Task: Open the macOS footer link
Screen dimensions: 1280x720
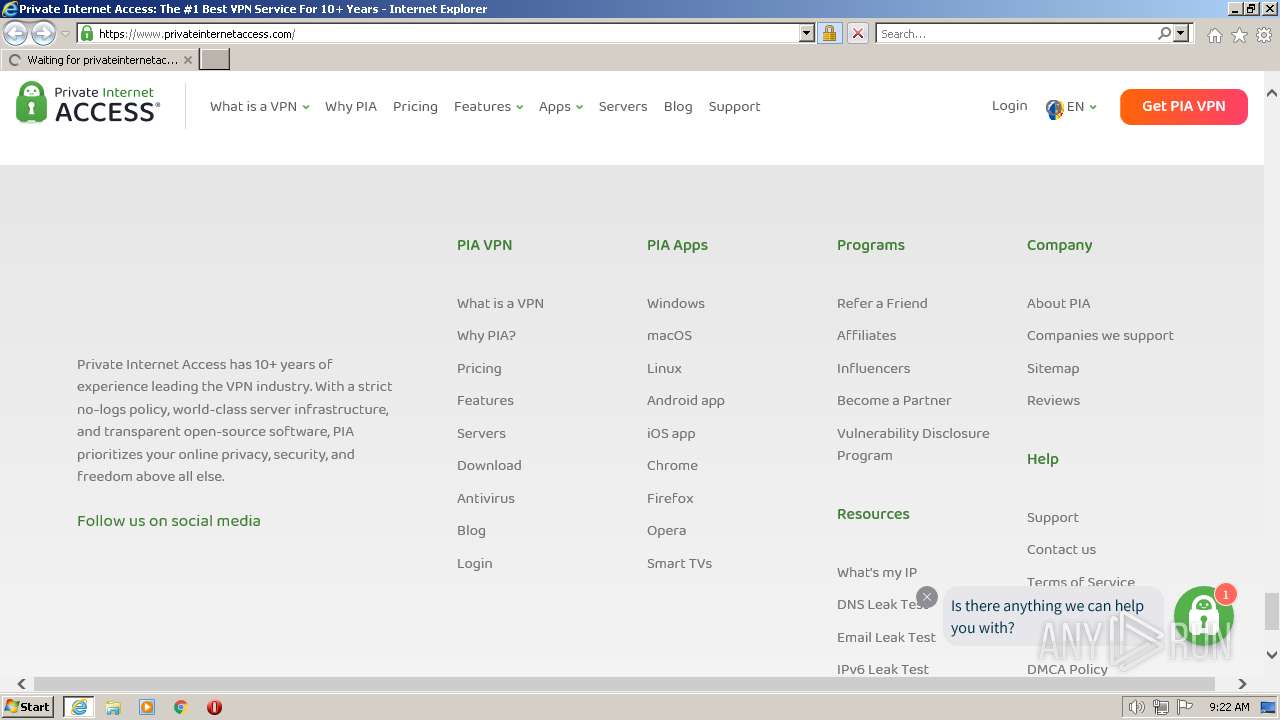Action: pyautogui.click(x=669, y=336)
